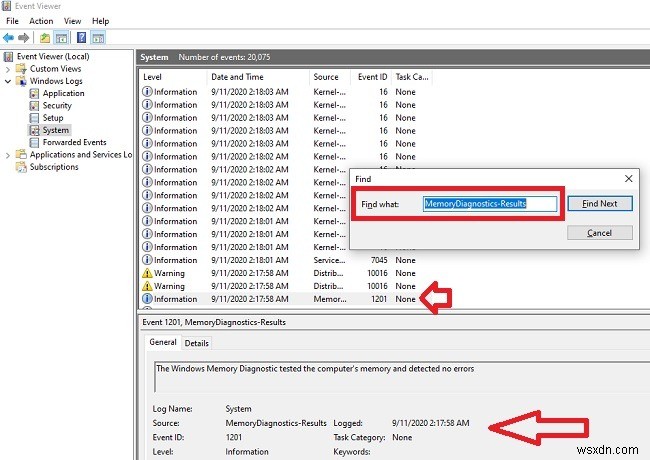Click the Source value MemoryDiagnostics-Results
Viewport: 650px width, 460px height.
coord(276,423)
